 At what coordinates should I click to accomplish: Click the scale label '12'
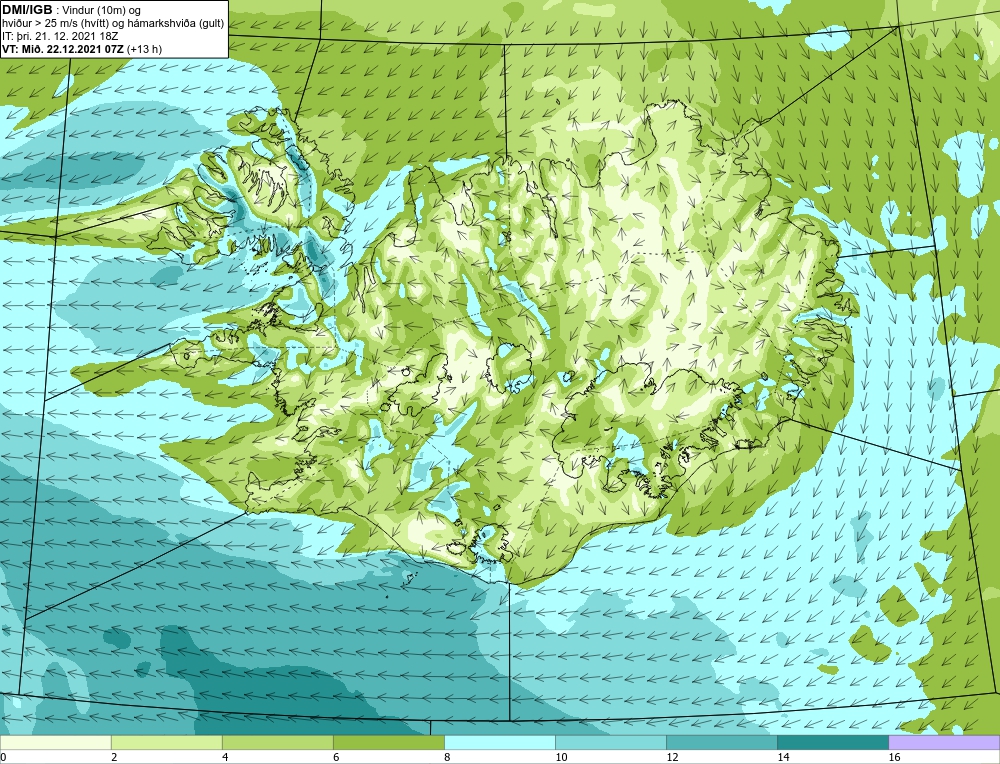[x=672, y=757]
